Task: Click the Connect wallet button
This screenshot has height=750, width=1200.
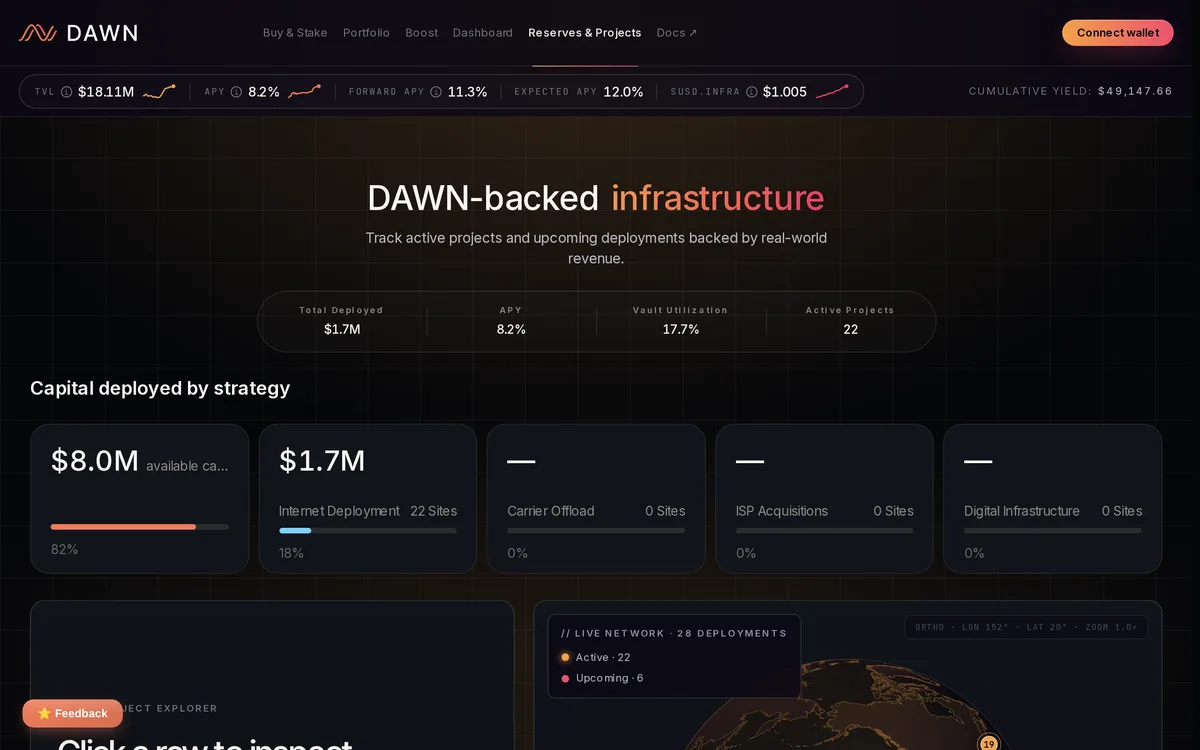Action: [1118, 33]
